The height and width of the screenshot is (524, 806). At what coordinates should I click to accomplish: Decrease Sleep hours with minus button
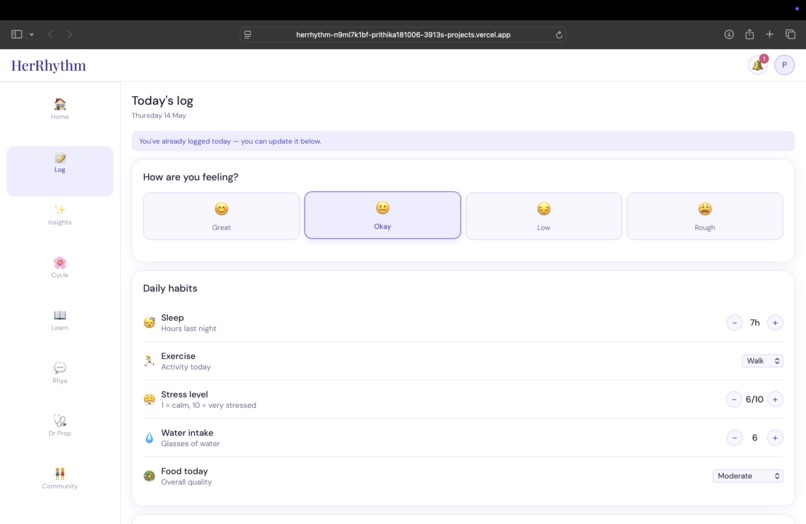tap(735, 323)
